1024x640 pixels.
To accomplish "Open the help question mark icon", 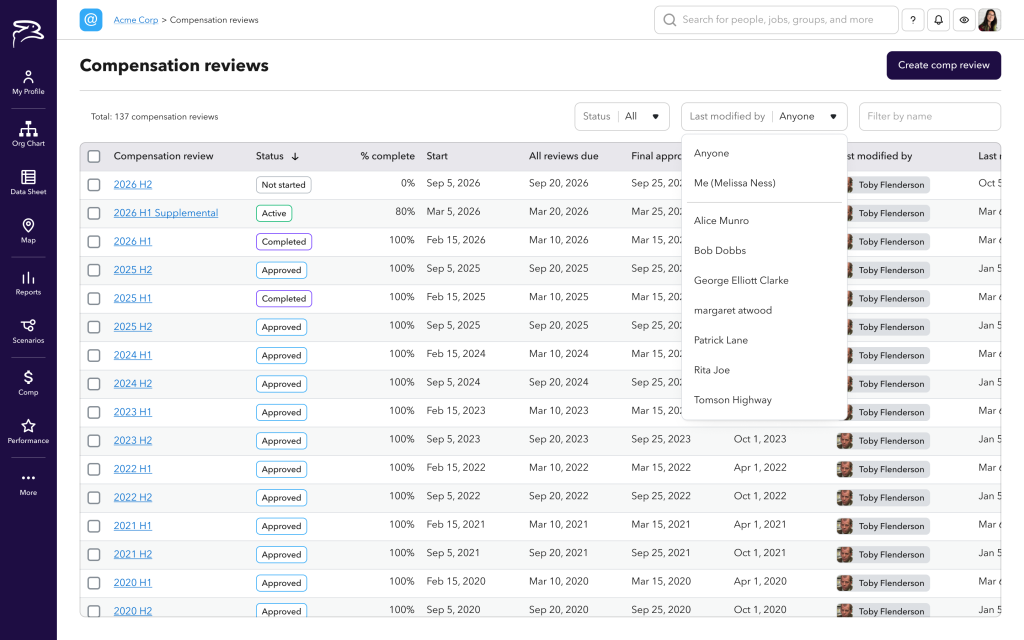I will click(x=912, y=20).
